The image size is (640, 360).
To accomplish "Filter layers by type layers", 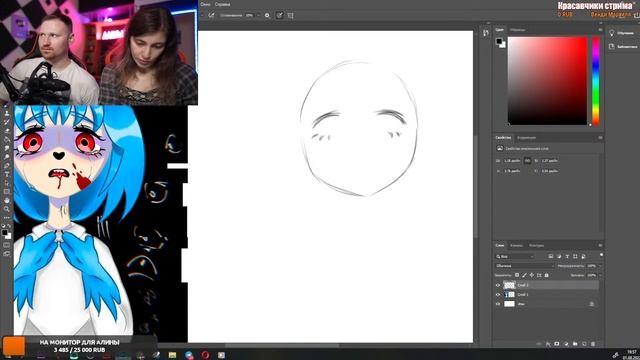I will point(567,256).
